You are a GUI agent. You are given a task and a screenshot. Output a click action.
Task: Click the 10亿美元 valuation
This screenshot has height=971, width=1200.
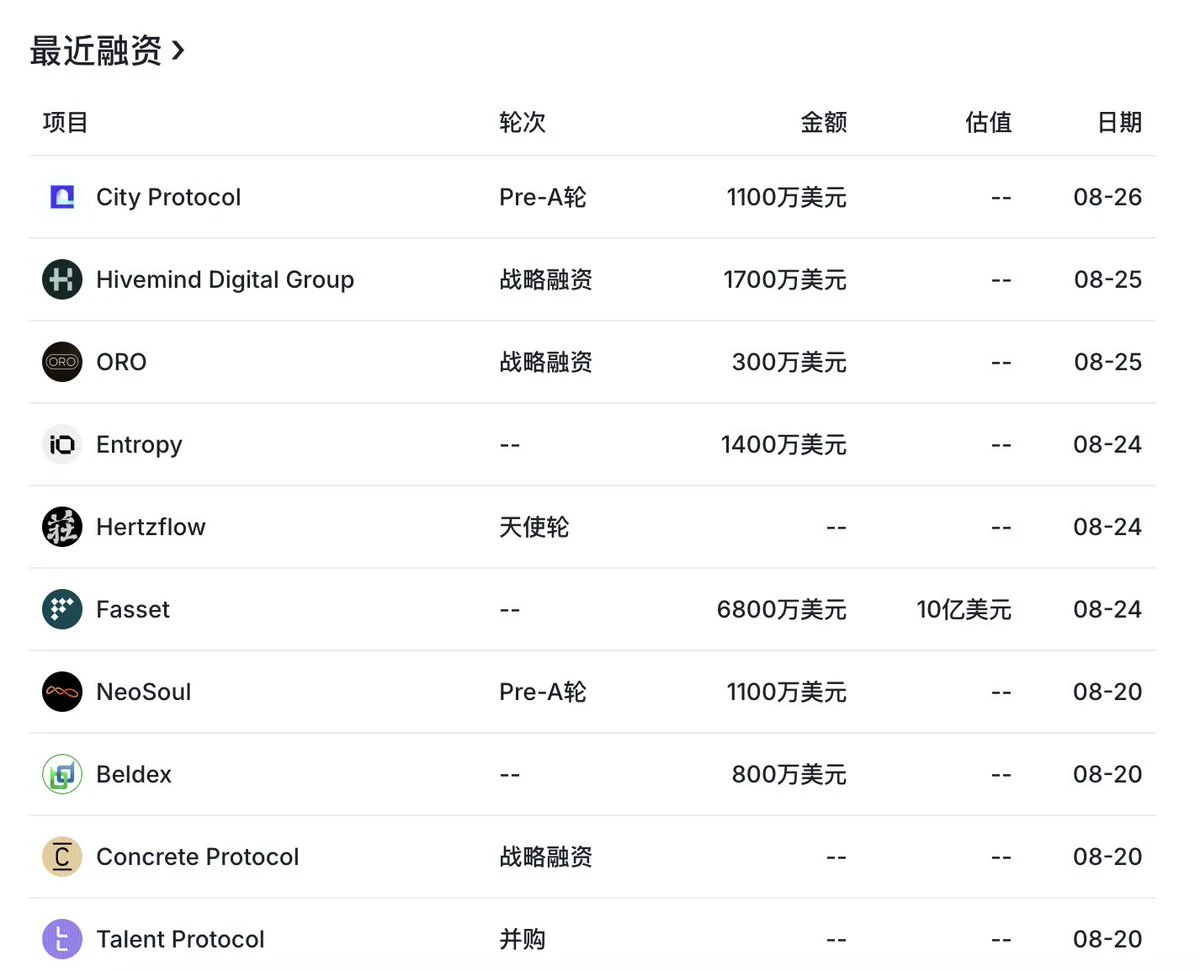(964, 610)
